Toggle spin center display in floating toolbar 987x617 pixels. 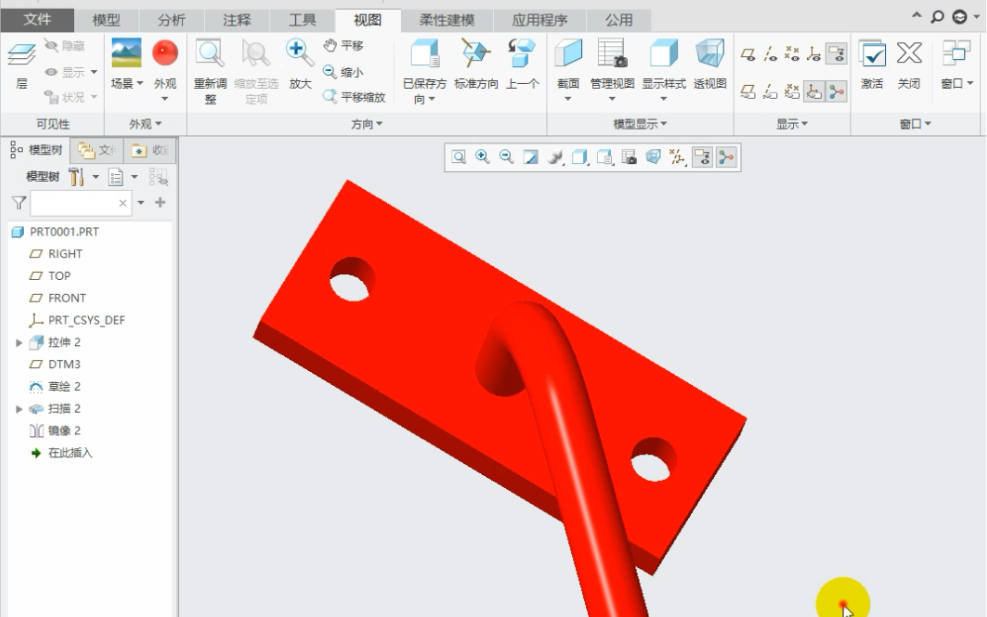(726, 157)
